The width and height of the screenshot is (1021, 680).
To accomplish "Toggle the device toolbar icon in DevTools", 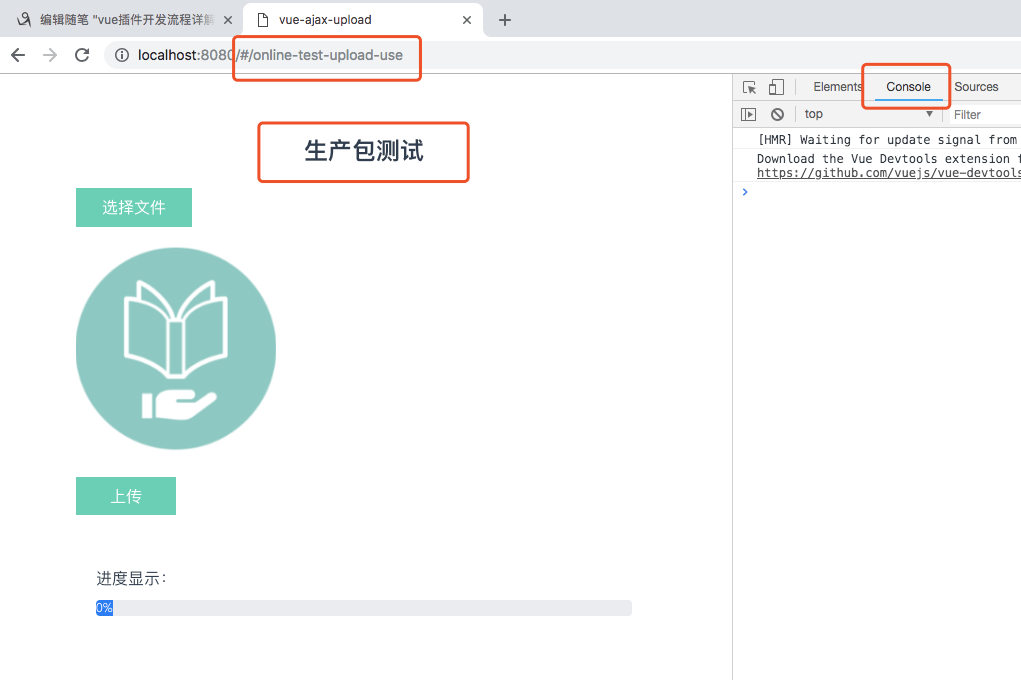I will click(775, 87).
